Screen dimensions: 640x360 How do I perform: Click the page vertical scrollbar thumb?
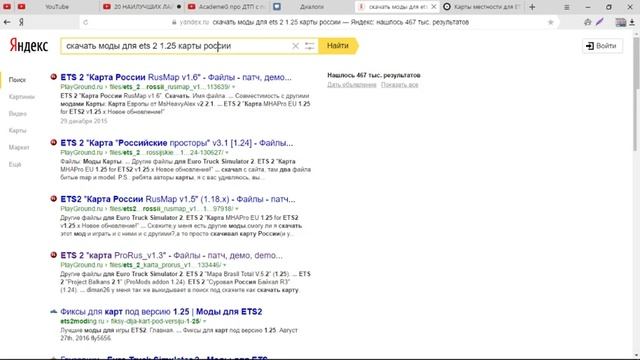point(636,94)
